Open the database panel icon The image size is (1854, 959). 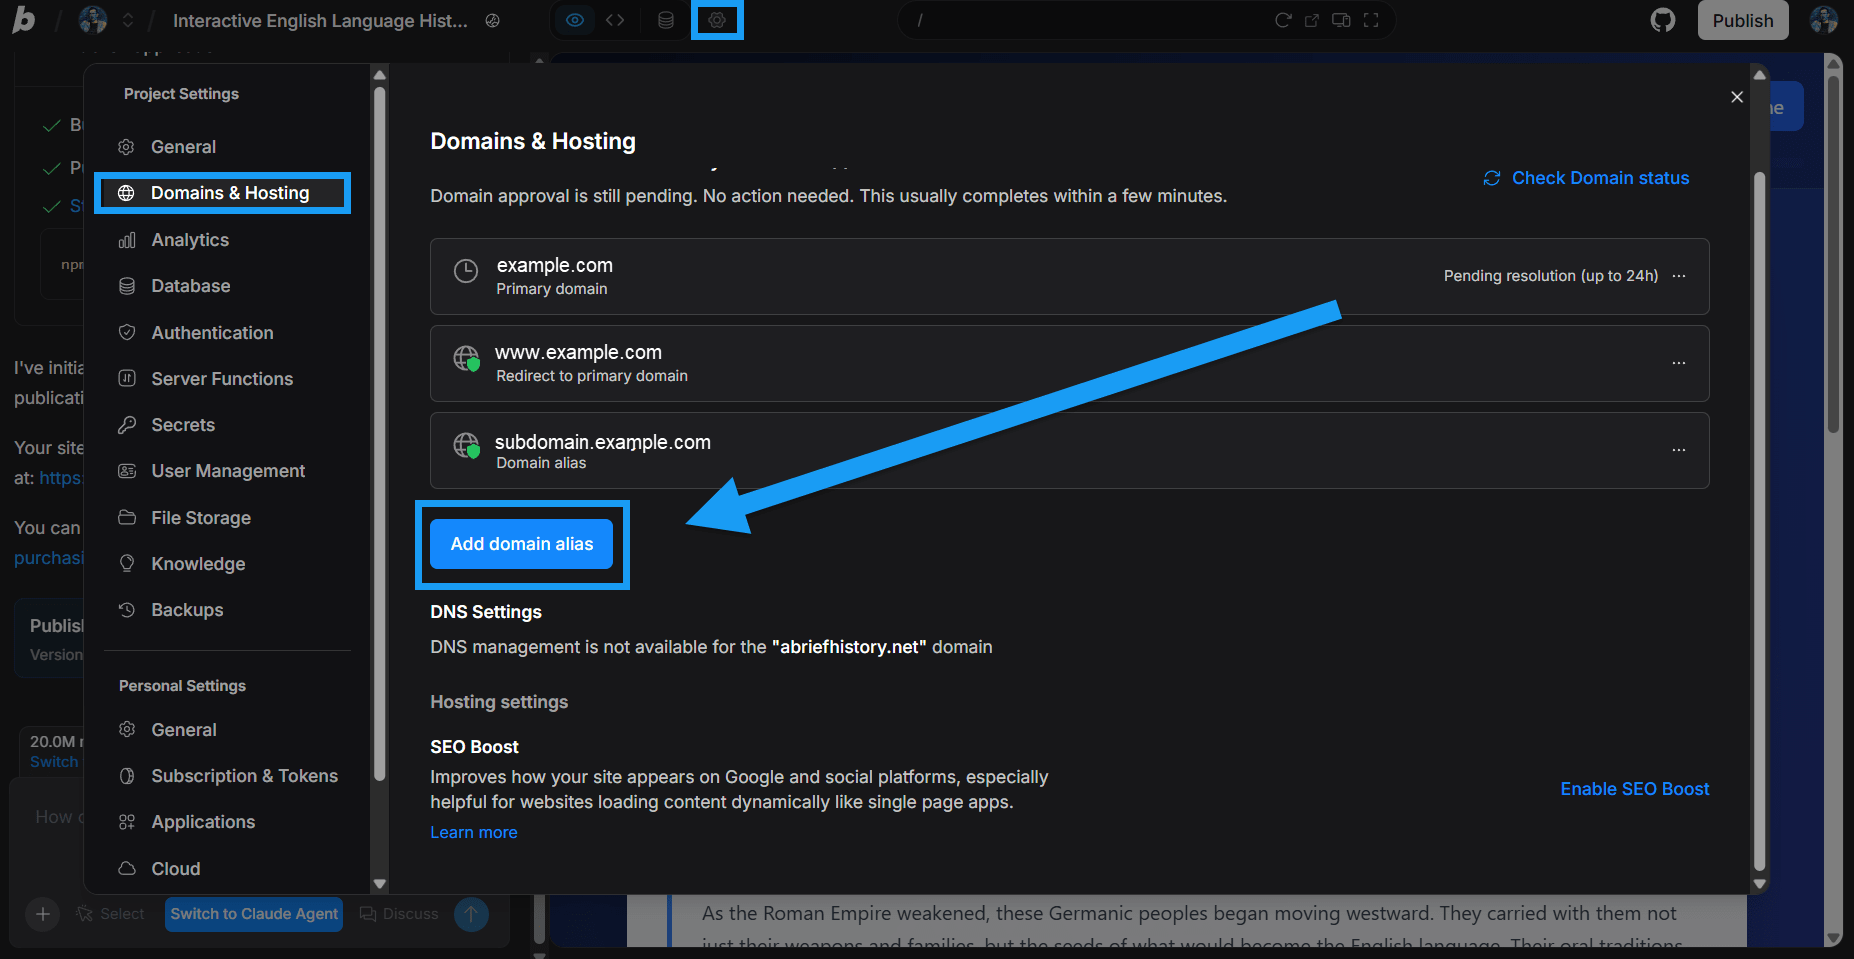coord(665,19)
